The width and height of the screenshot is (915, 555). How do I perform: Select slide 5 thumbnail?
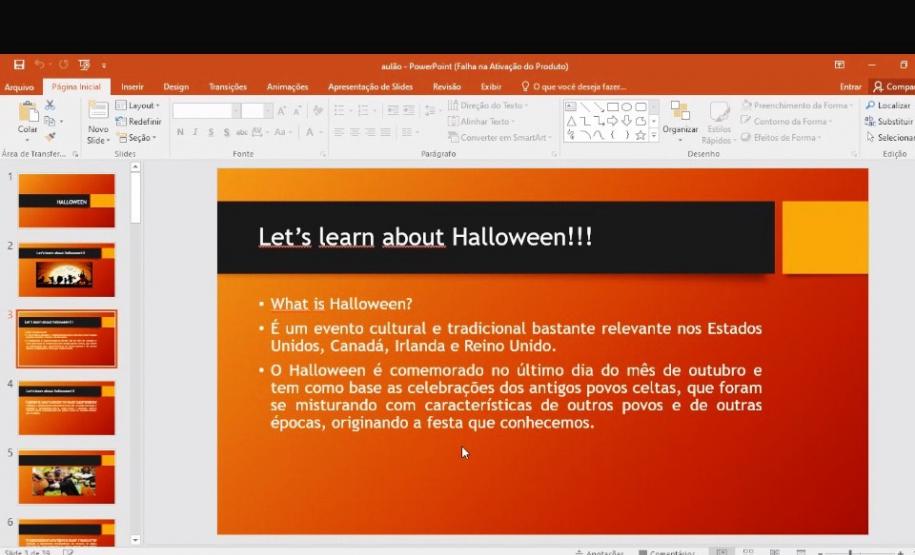[67, 477]
